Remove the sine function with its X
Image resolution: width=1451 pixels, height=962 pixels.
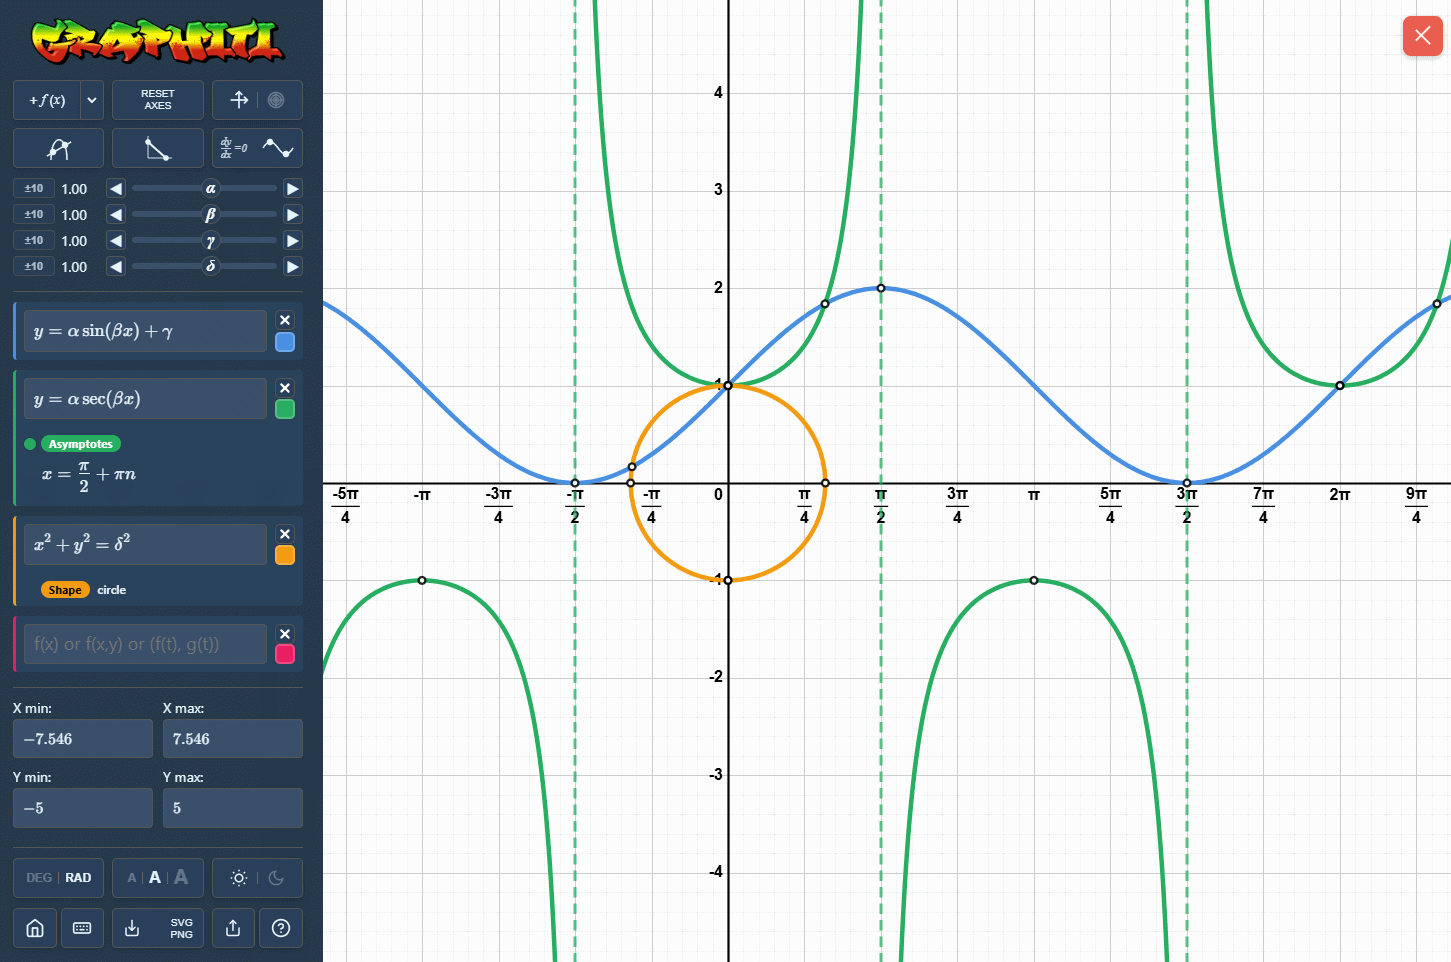tap(285, 320)
